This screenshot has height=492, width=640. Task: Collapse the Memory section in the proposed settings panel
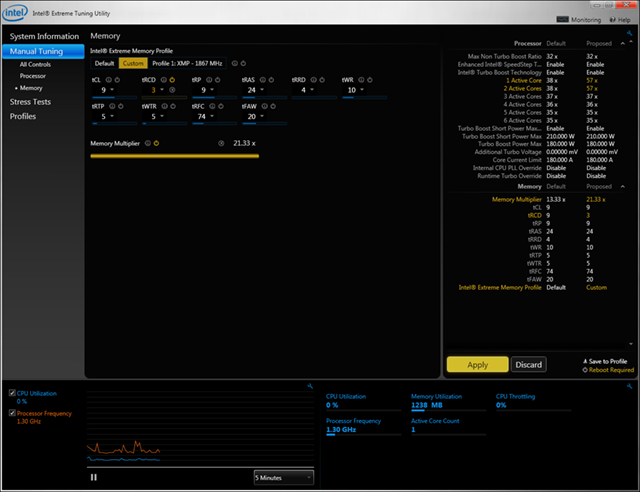[622, 186]
